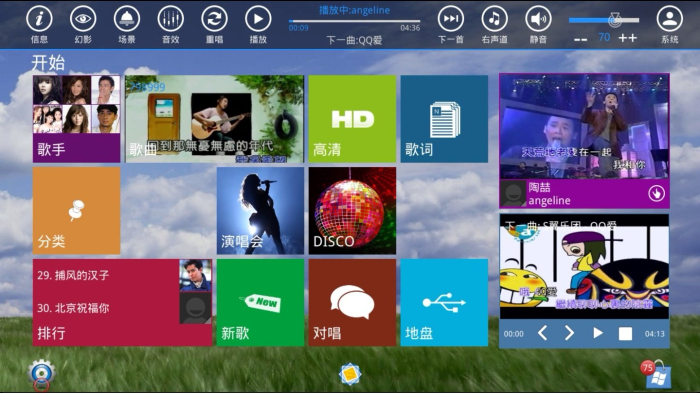700x393 pixels.
Task: Select ranking entry 30. 北京祝福你
Action: point(73,308)
